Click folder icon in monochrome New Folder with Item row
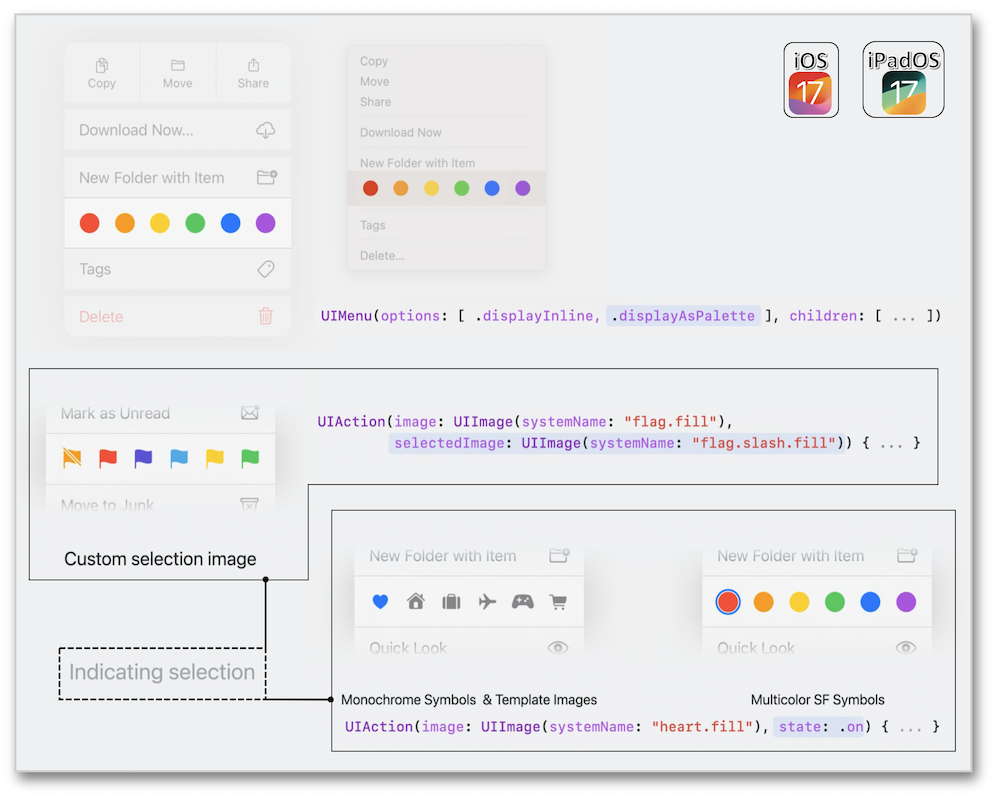 click(x=559, y=555)
